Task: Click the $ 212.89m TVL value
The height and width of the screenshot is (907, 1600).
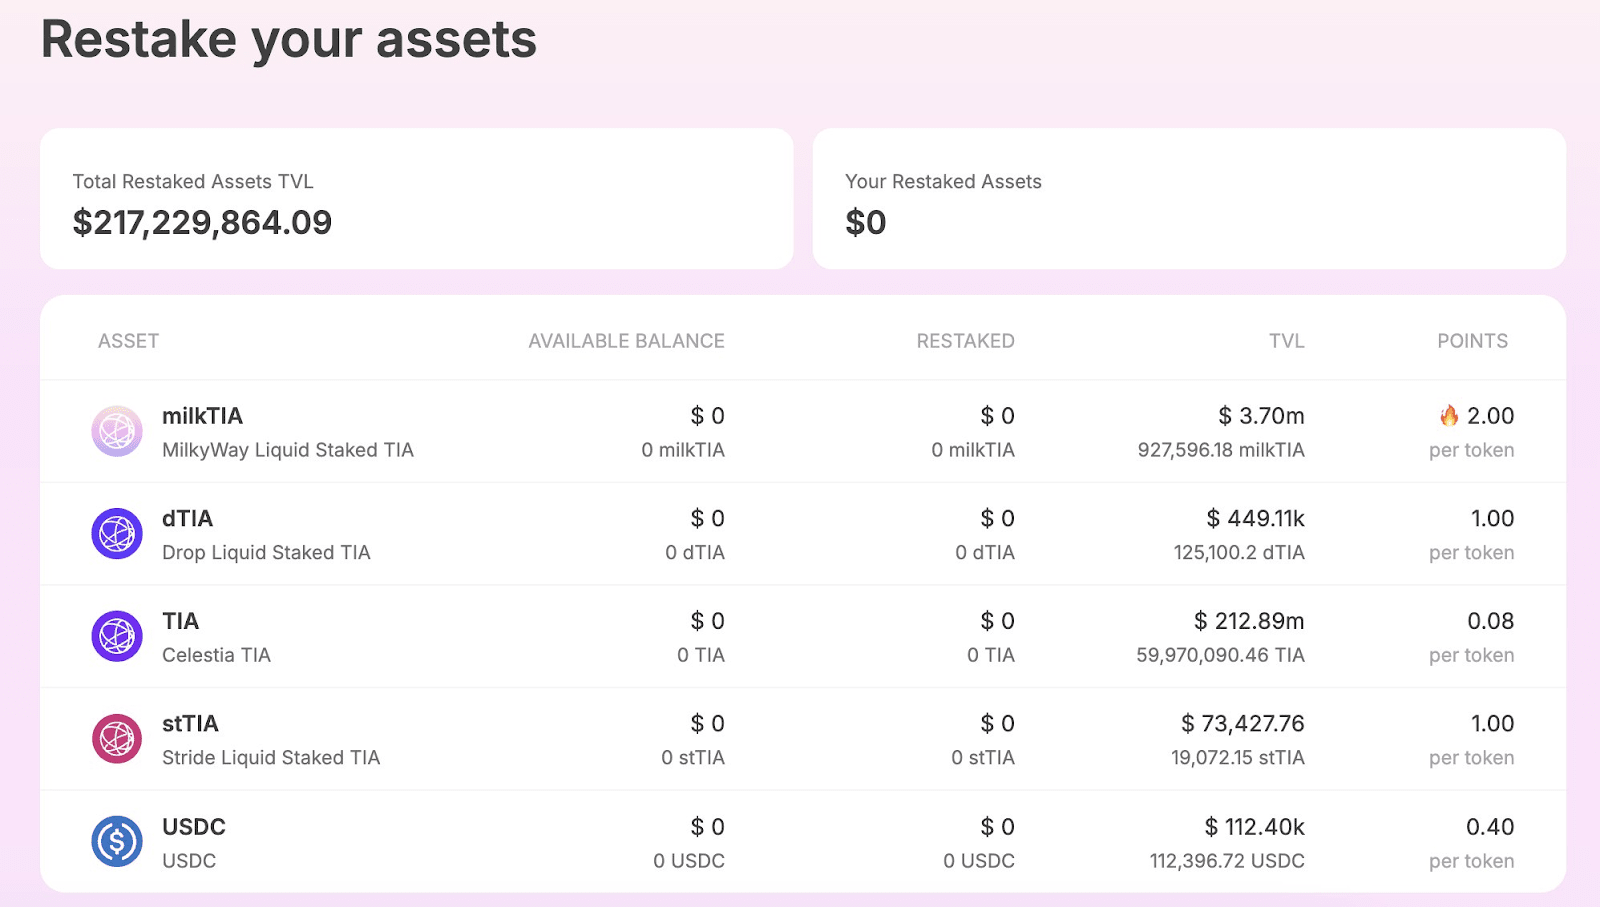Action: point(1249,621)
